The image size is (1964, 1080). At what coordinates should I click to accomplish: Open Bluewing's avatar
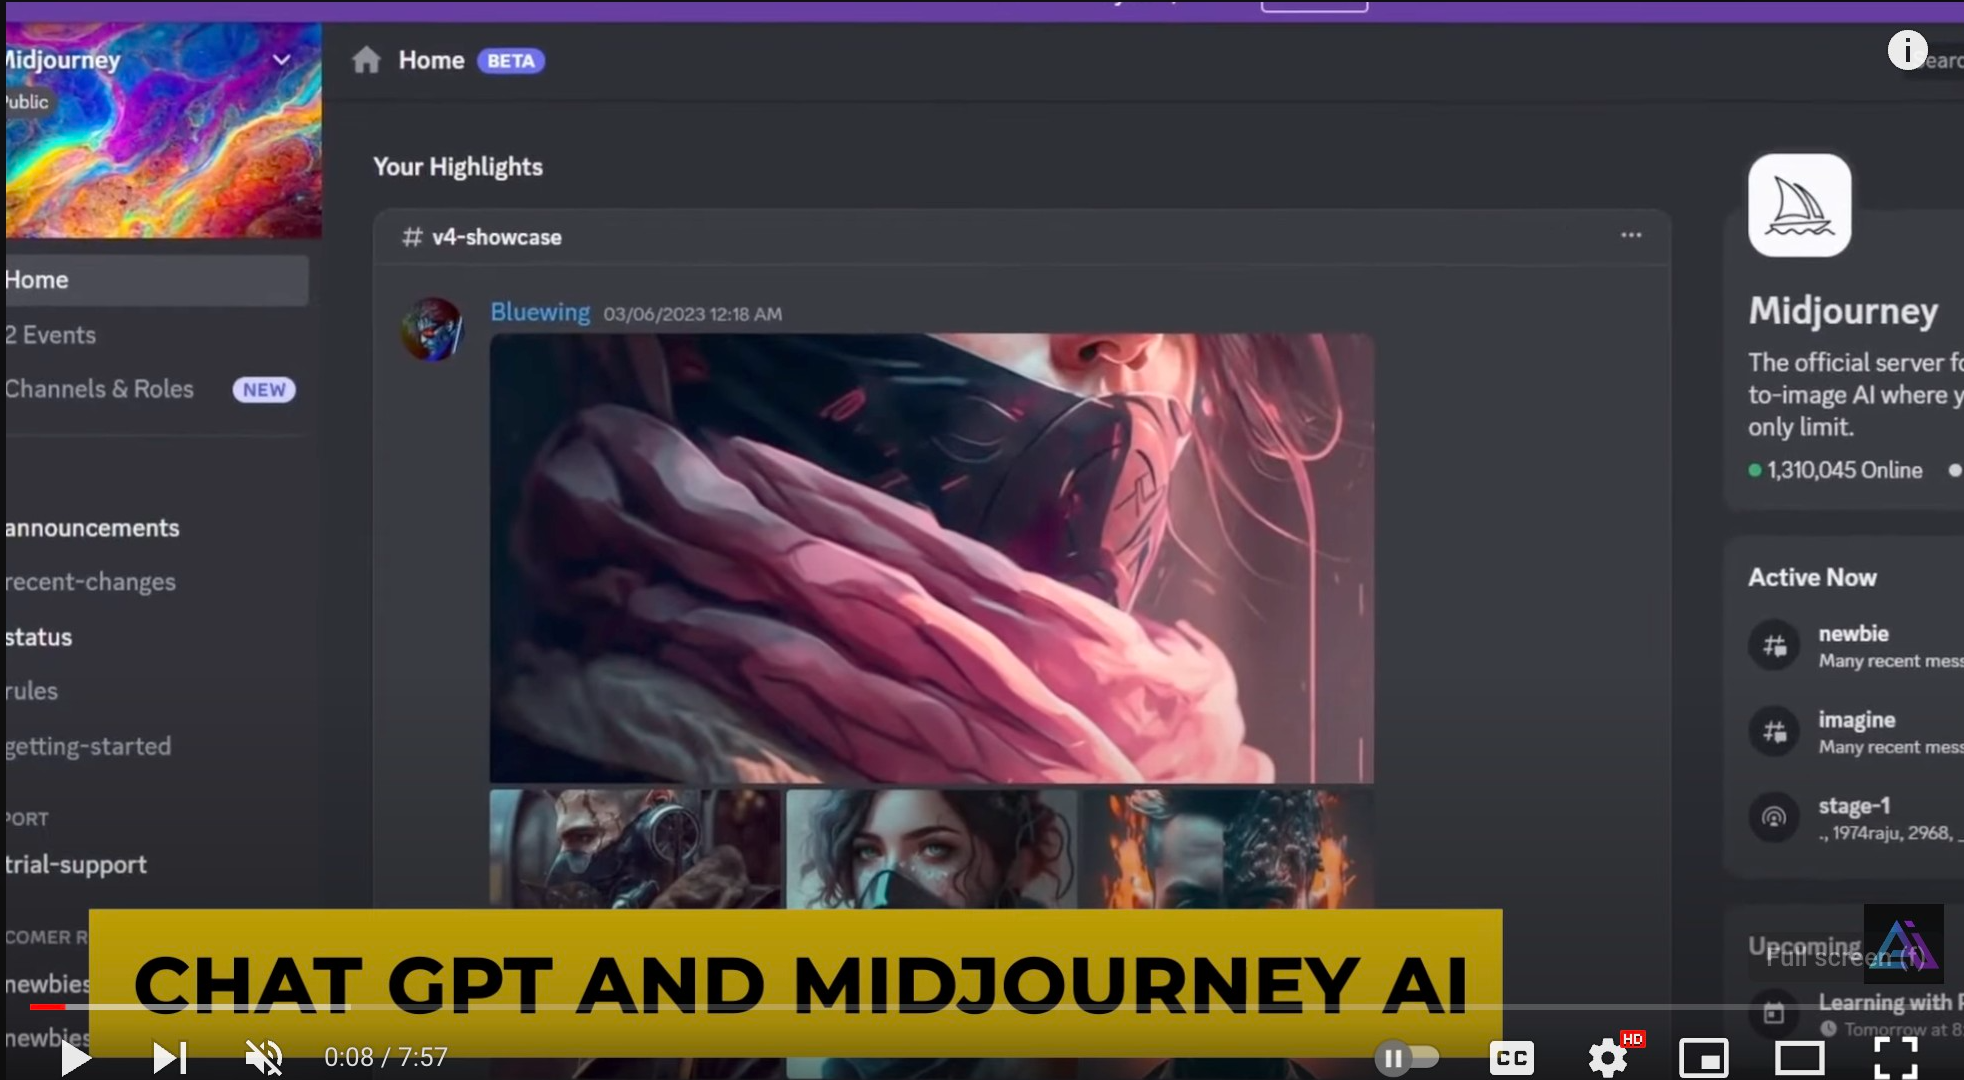pyautogui.click(x=430, y=328)
